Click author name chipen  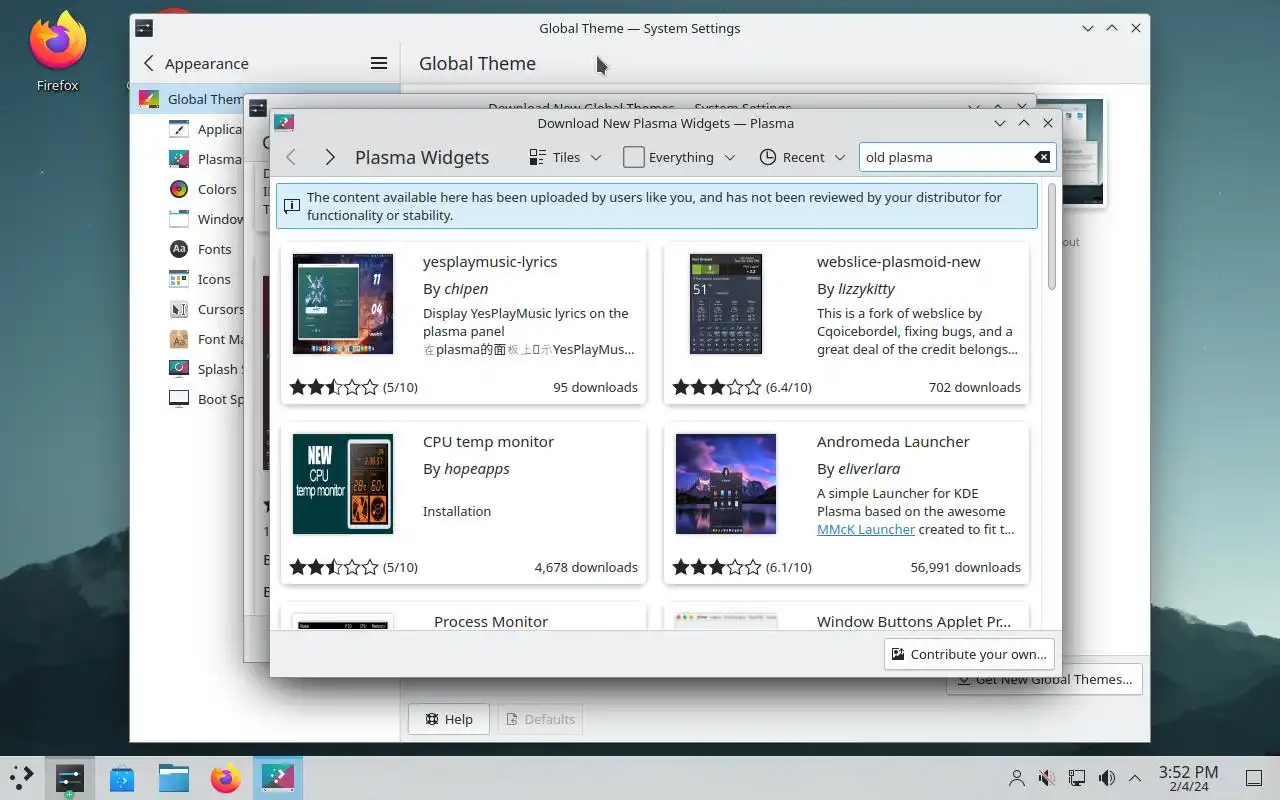(466, 289)
